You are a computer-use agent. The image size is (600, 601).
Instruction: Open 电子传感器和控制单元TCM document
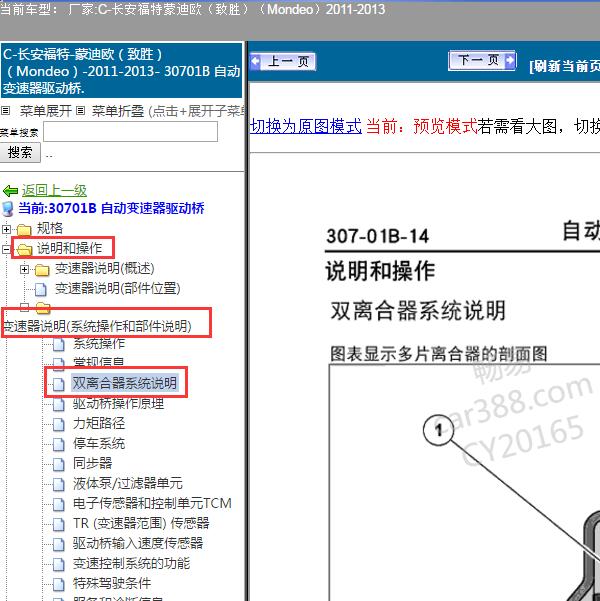(152, 503)
